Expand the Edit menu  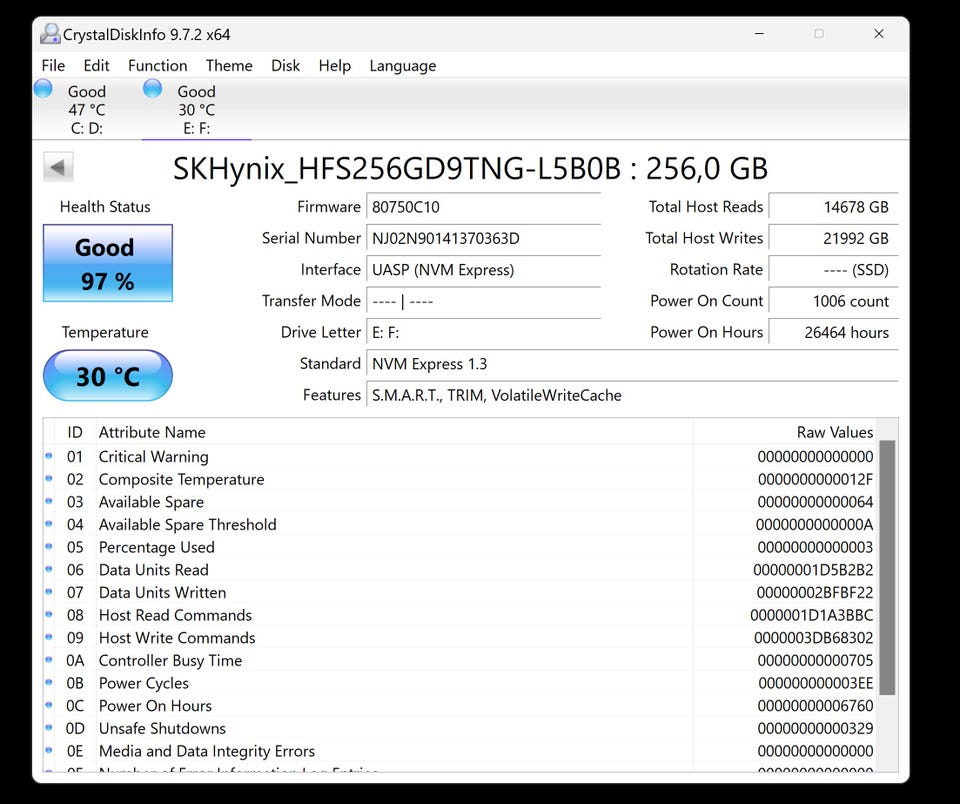pos(97,66)
